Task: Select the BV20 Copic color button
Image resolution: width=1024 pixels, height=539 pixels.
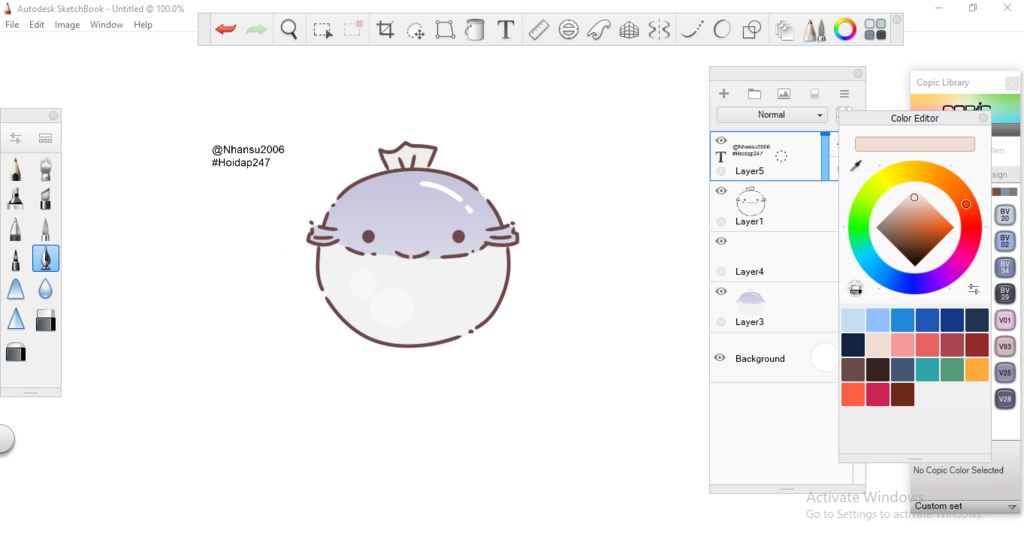Action: [1005, 215]
